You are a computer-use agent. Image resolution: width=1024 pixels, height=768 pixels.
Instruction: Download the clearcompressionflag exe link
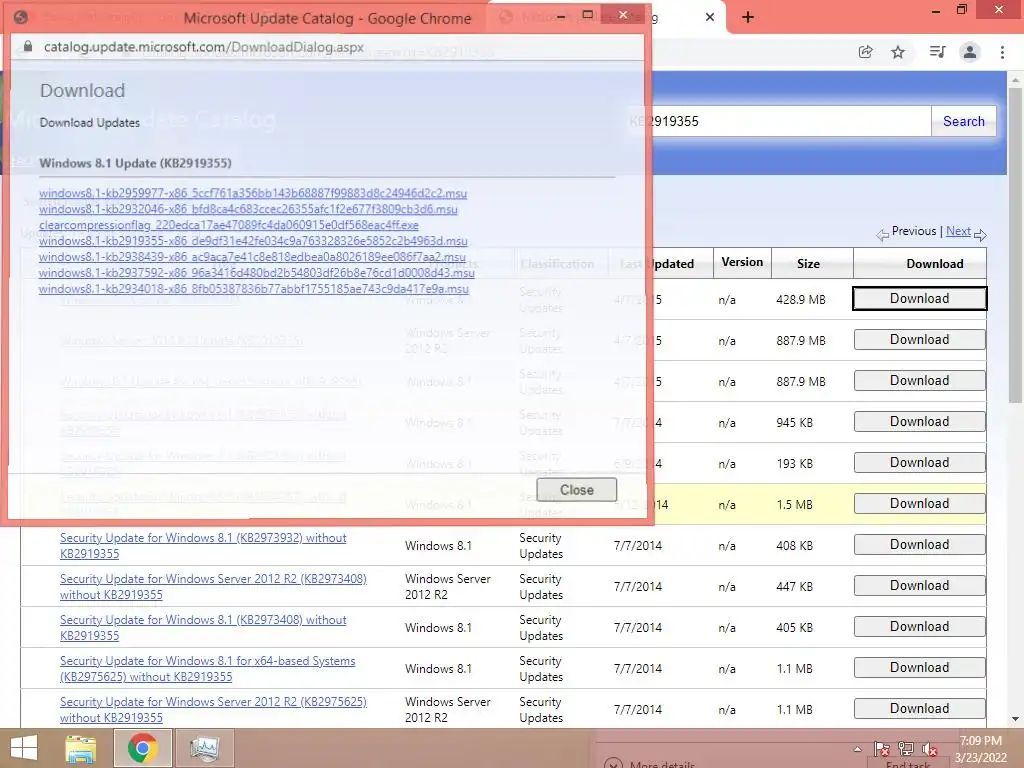tap(229, 225)
